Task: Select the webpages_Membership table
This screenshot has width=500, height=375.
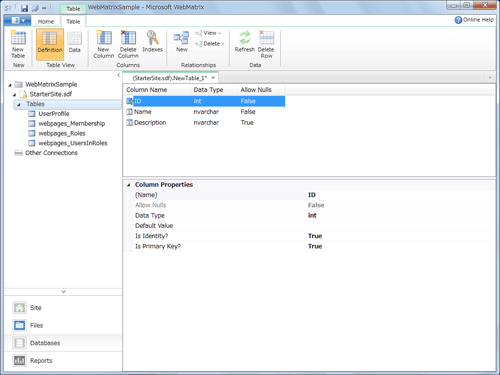Action: tap(71, 124)
